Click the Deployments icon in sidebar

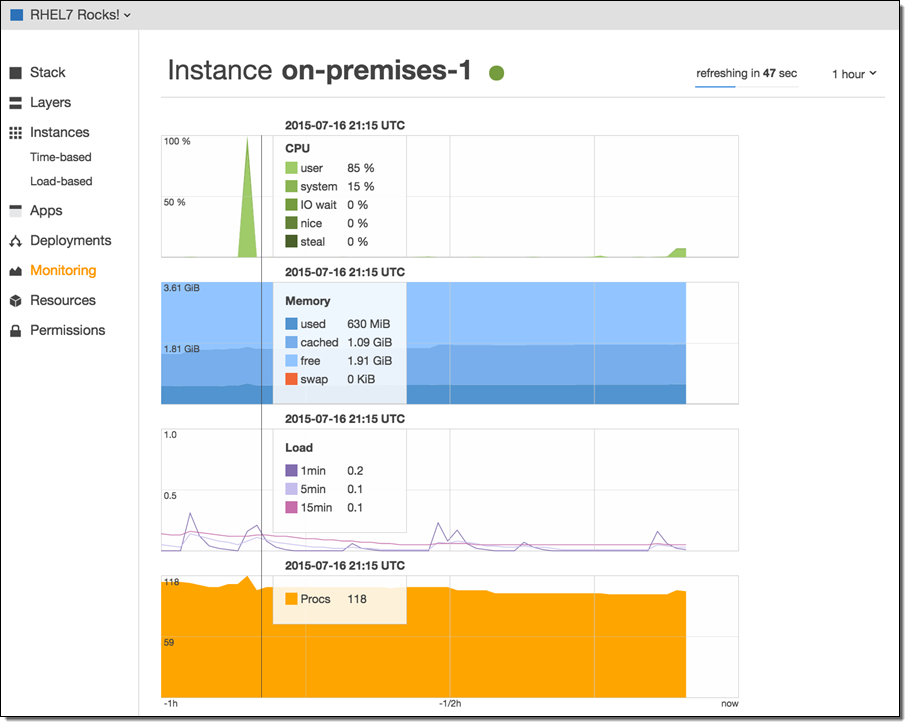(x=16, y=241)
